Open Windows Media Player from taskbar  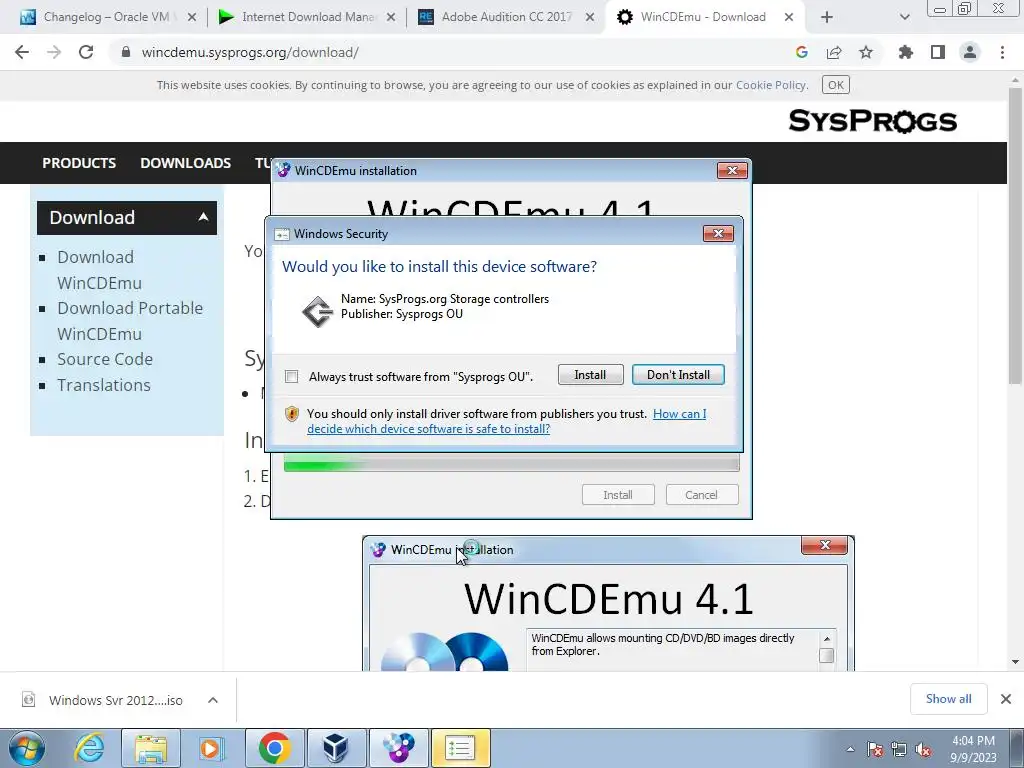pyautogui.click(x=210, y=748)
